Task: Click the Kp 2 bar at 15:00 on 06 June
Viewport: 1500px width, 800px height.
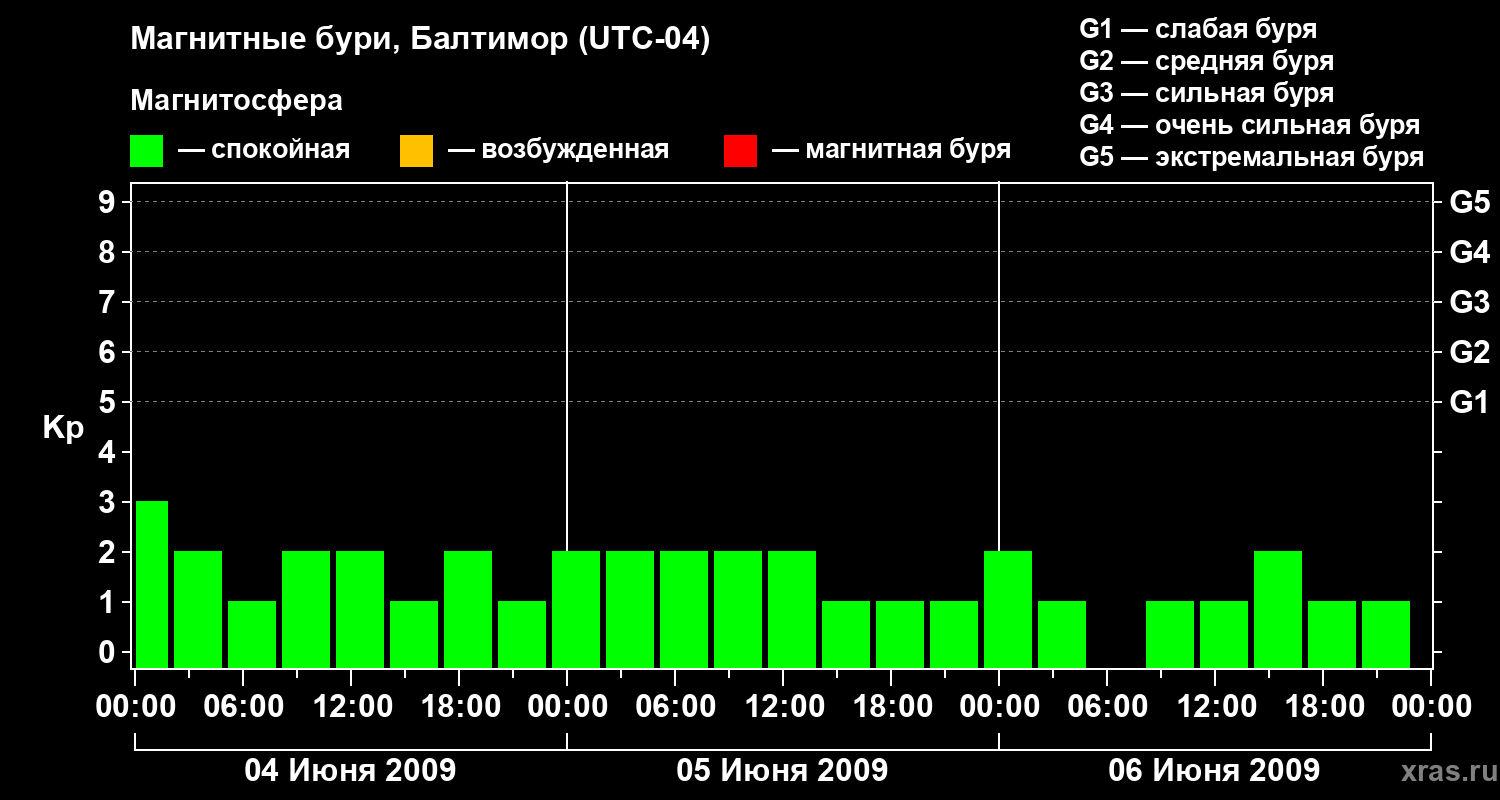Action: coord(1278,609)
